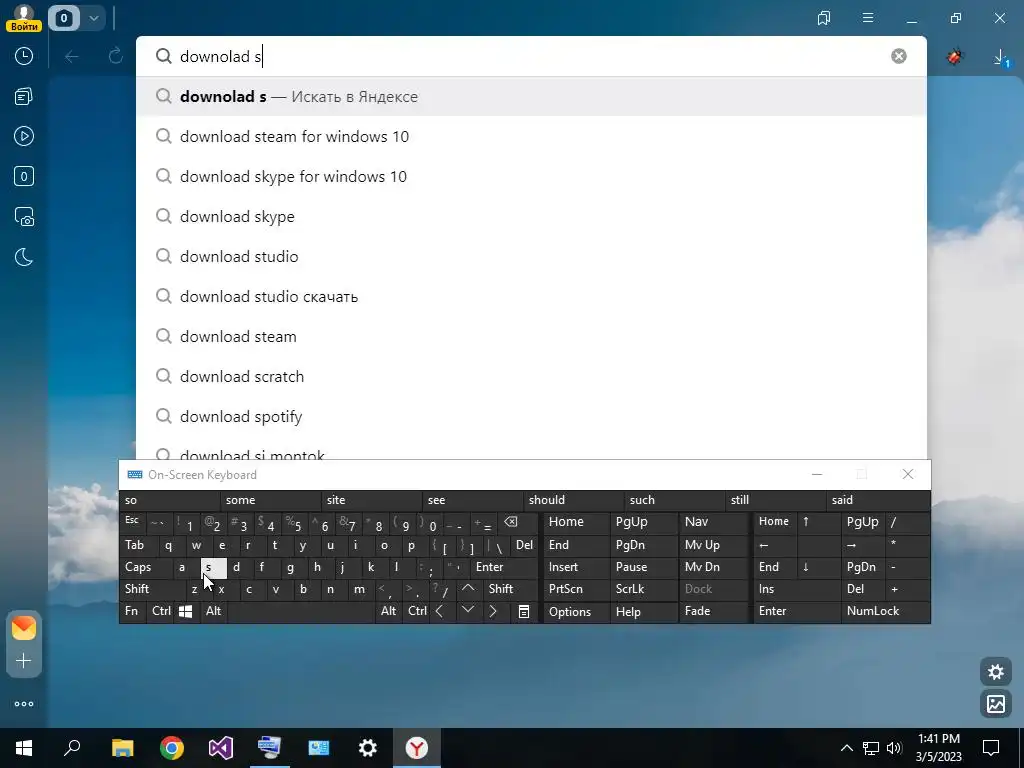
Task: Click the Esc key on On-Screen Keyboard
Action: pyautogui.click(x=133, y=522)
